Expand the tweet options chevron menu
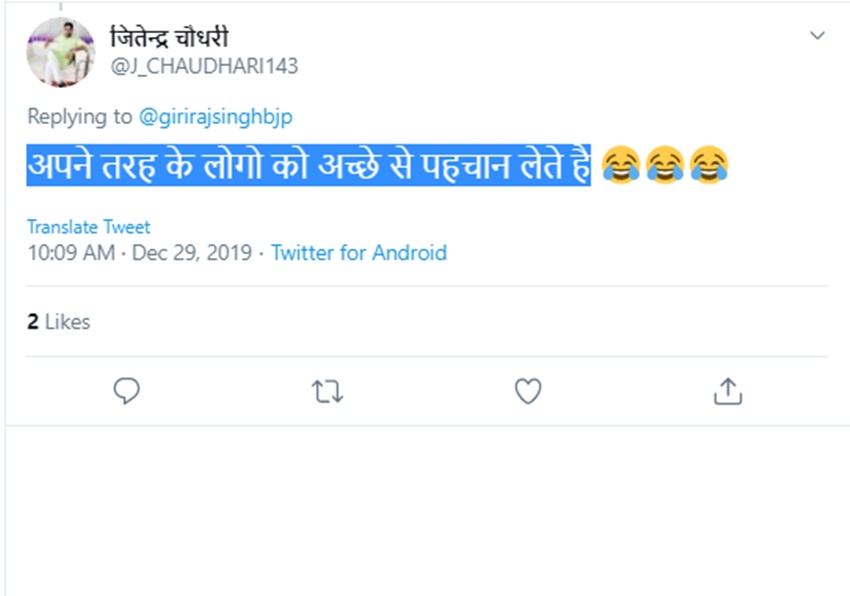The image size is (850, 596). point(817,36)
